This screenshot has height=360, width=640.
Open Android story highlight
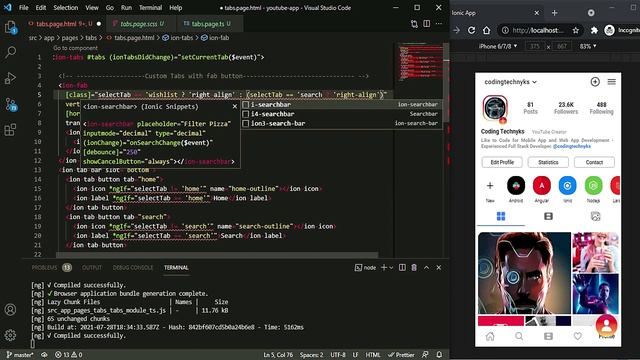pyautogui.click(x=516, y=185)
